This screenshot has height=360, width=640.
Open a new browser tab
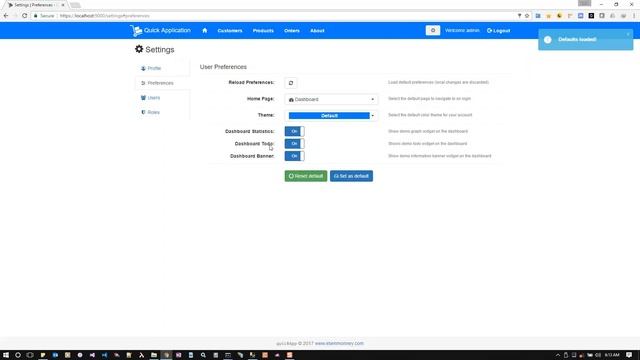click(x=75, y=5)
